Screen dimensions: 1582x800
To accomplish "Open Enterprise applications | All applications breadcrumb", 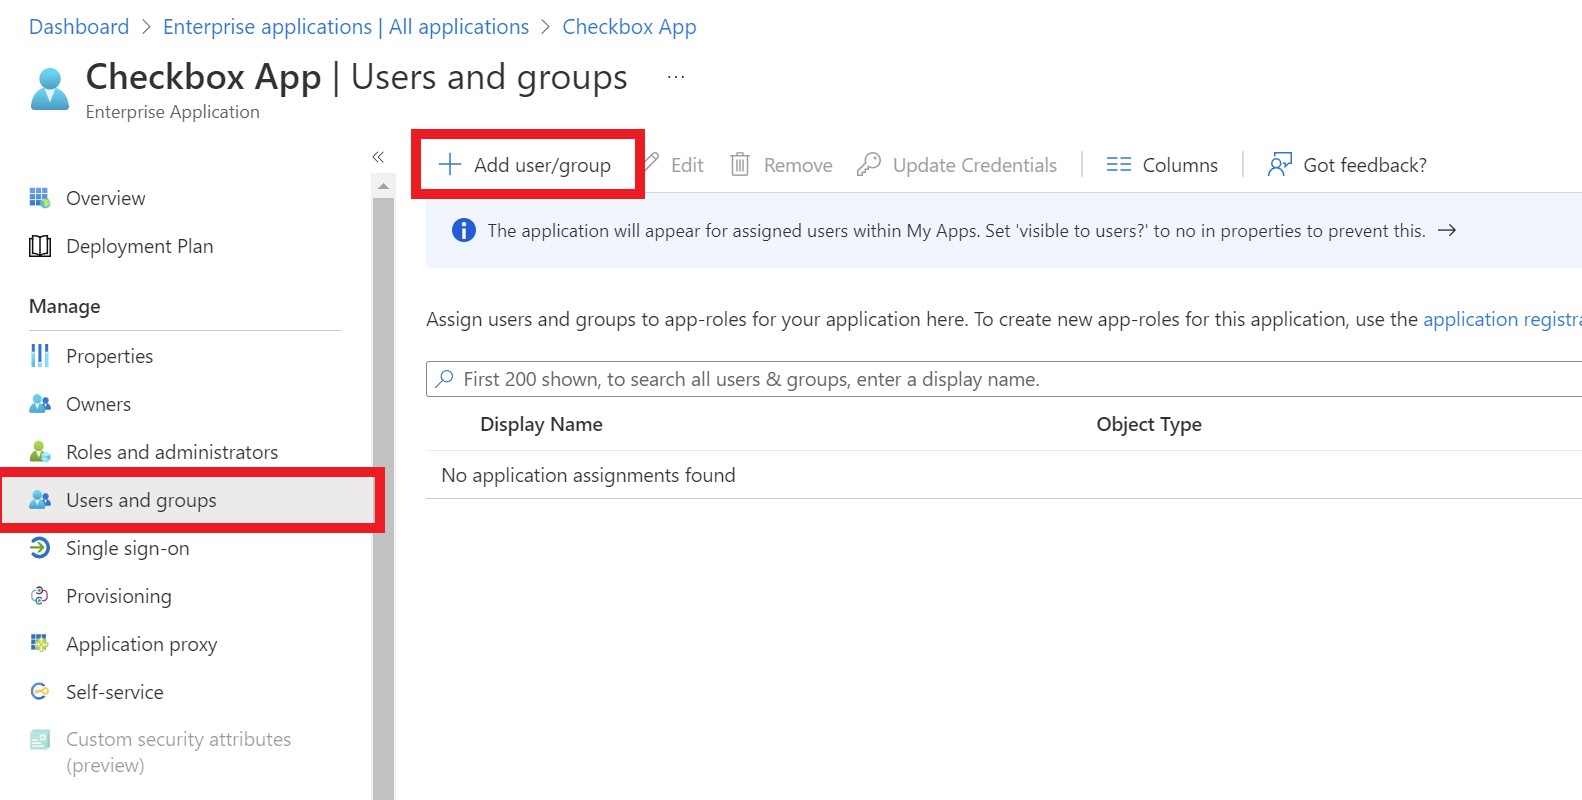I will [x=346, y=27].
